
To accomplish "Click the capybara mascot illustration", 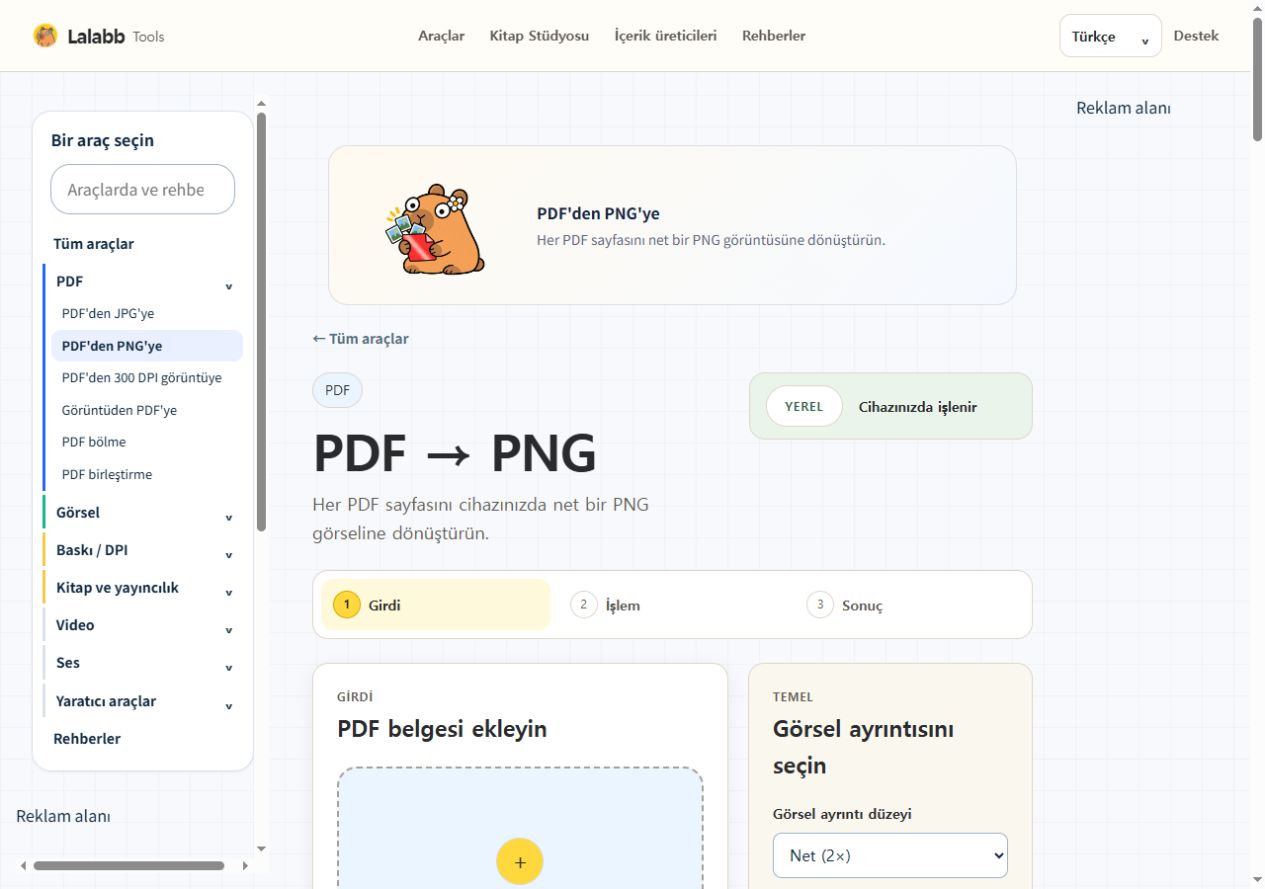I will (435, 229).
